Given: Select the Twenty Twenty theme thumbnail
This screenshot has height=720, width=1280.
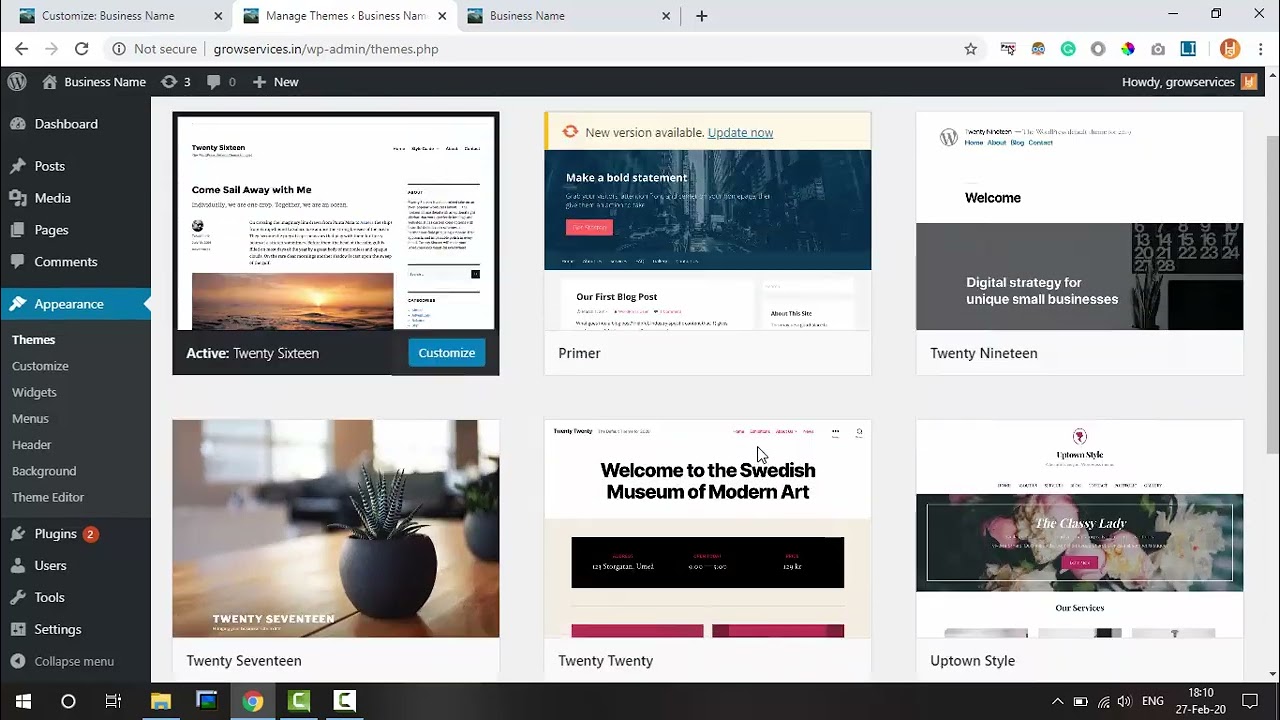Looking at the screenshot, I should click(x=708, y=529).
